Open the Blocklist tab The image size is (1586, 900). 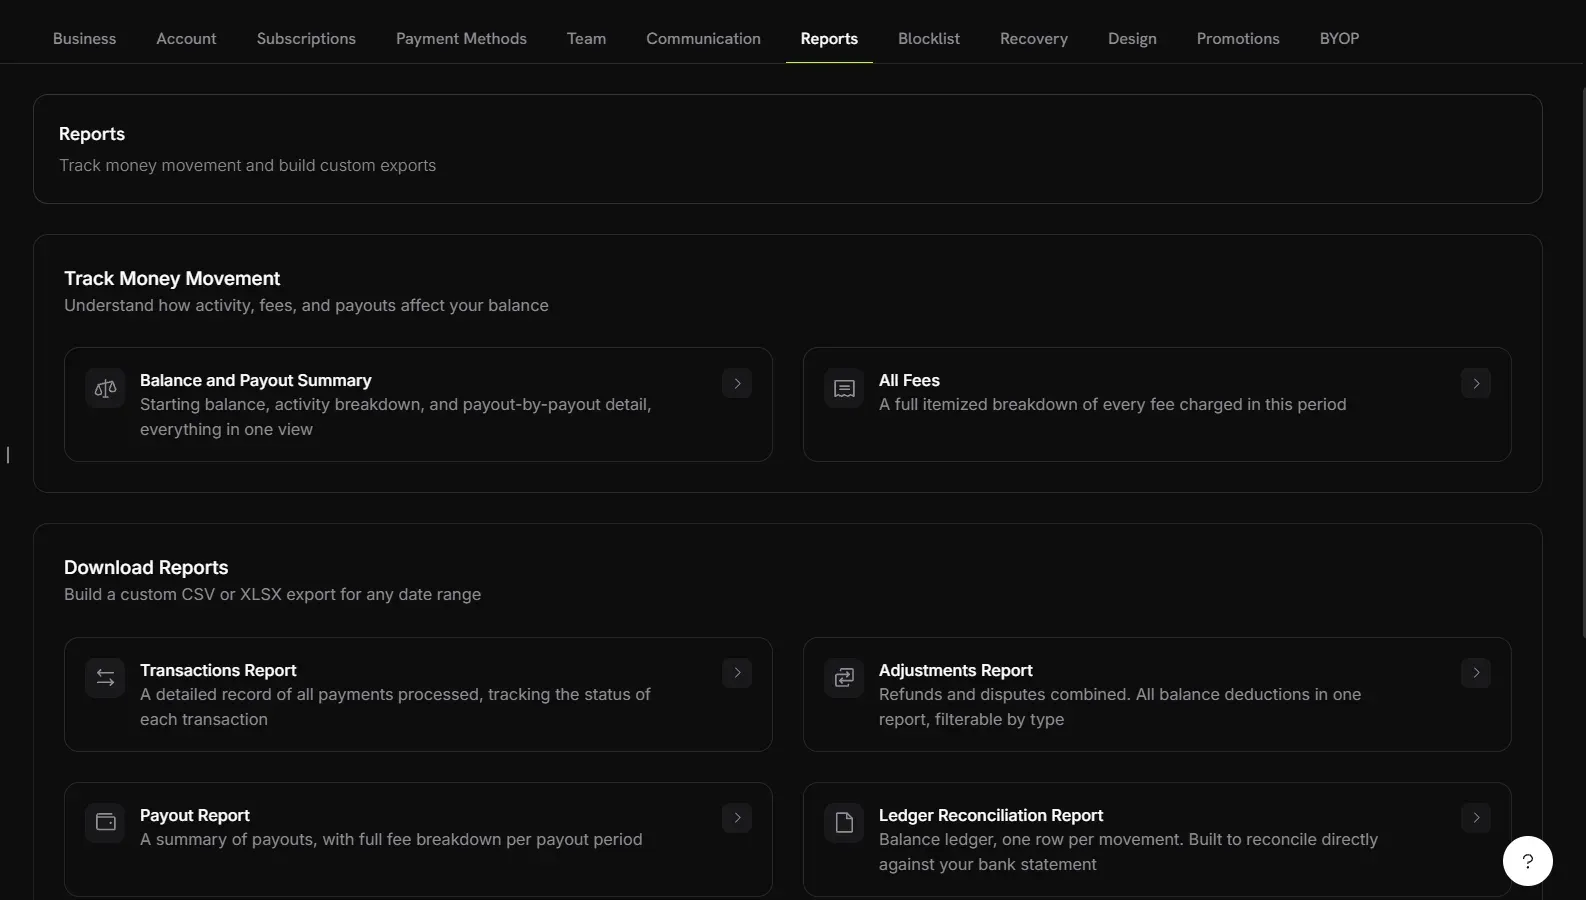tap(929, 38)
